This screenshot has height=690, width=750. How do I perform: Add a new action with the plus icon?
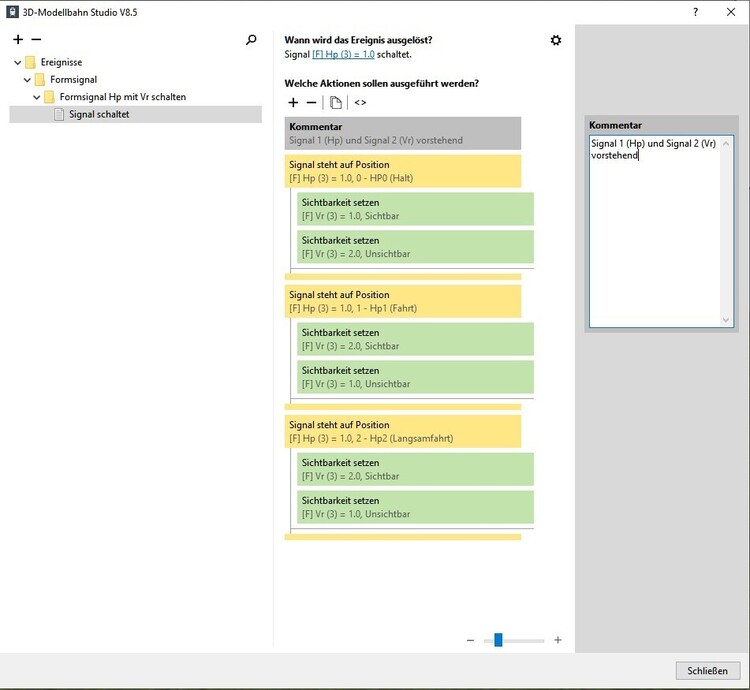click(293, 102)
